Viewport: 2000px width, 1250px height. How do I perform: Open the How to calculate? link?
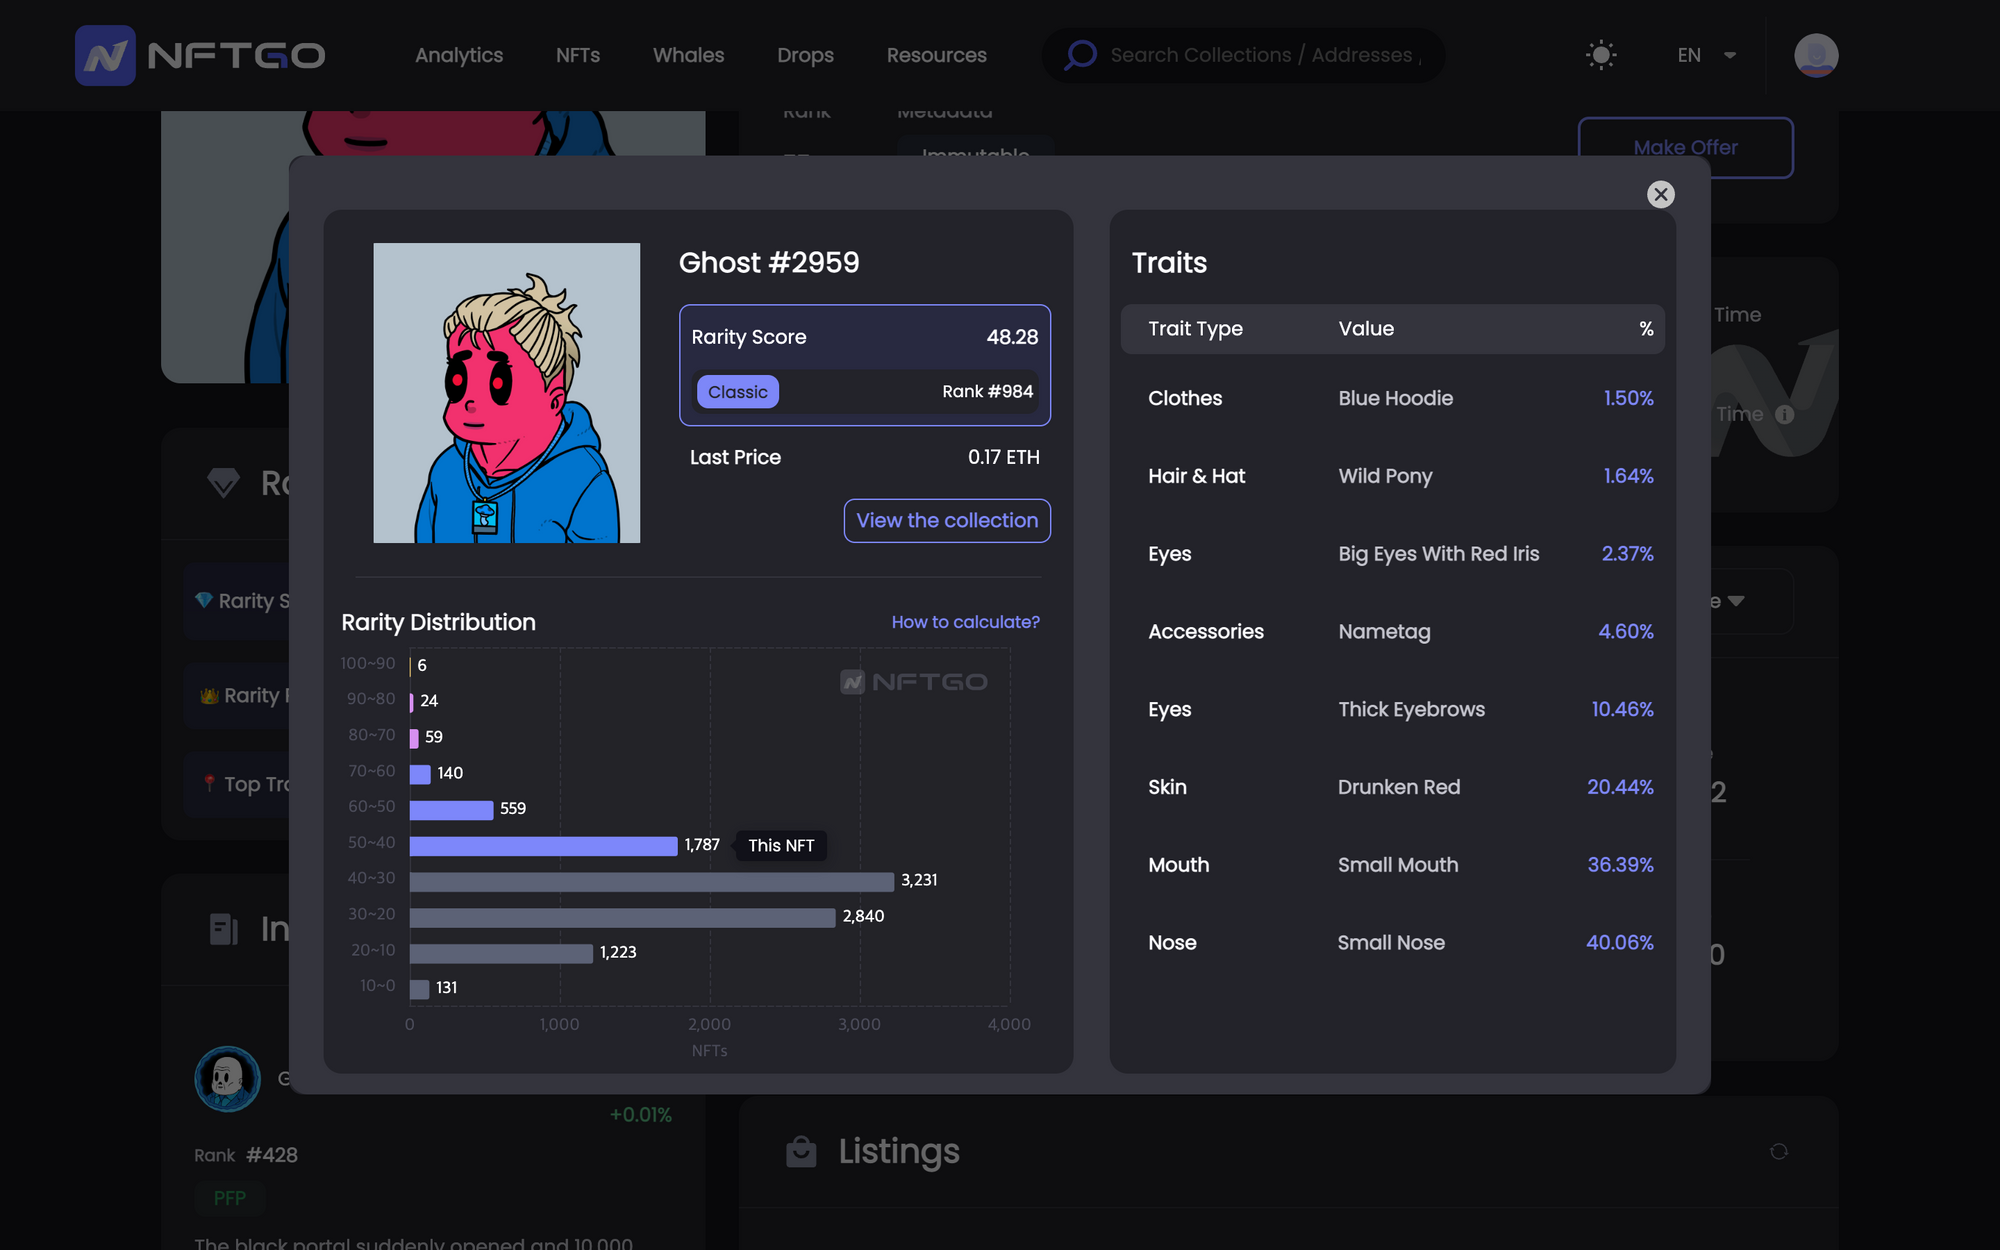point(965,622)
